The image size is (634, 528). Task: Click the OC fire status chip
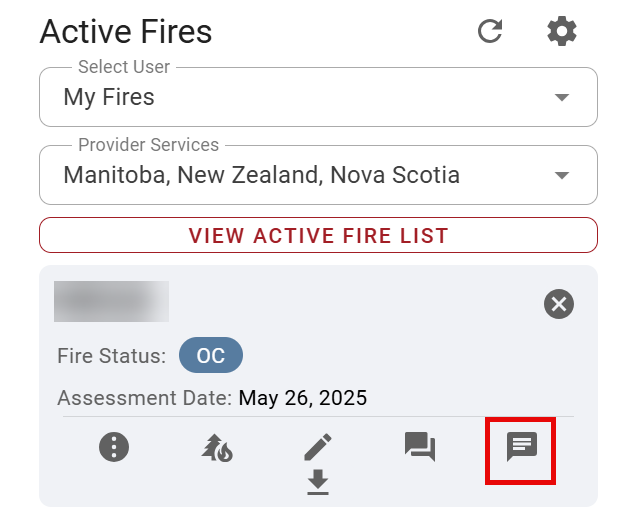(x=210, y=356)
